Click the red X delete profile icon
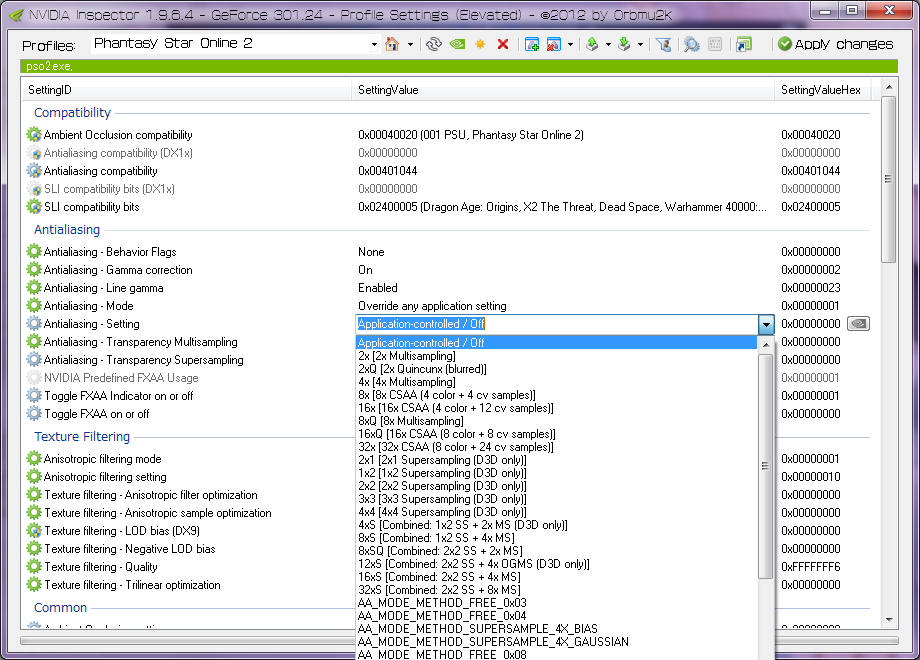Image resolution: width=920 pixels, height=660 pixels. [503, 44]
